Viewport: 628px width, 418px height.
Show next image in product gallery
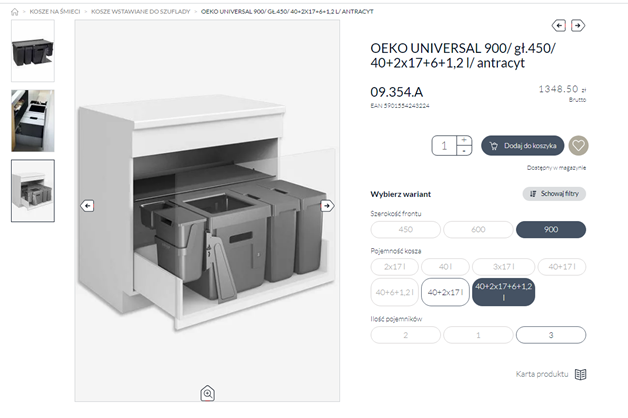(327, 205)
